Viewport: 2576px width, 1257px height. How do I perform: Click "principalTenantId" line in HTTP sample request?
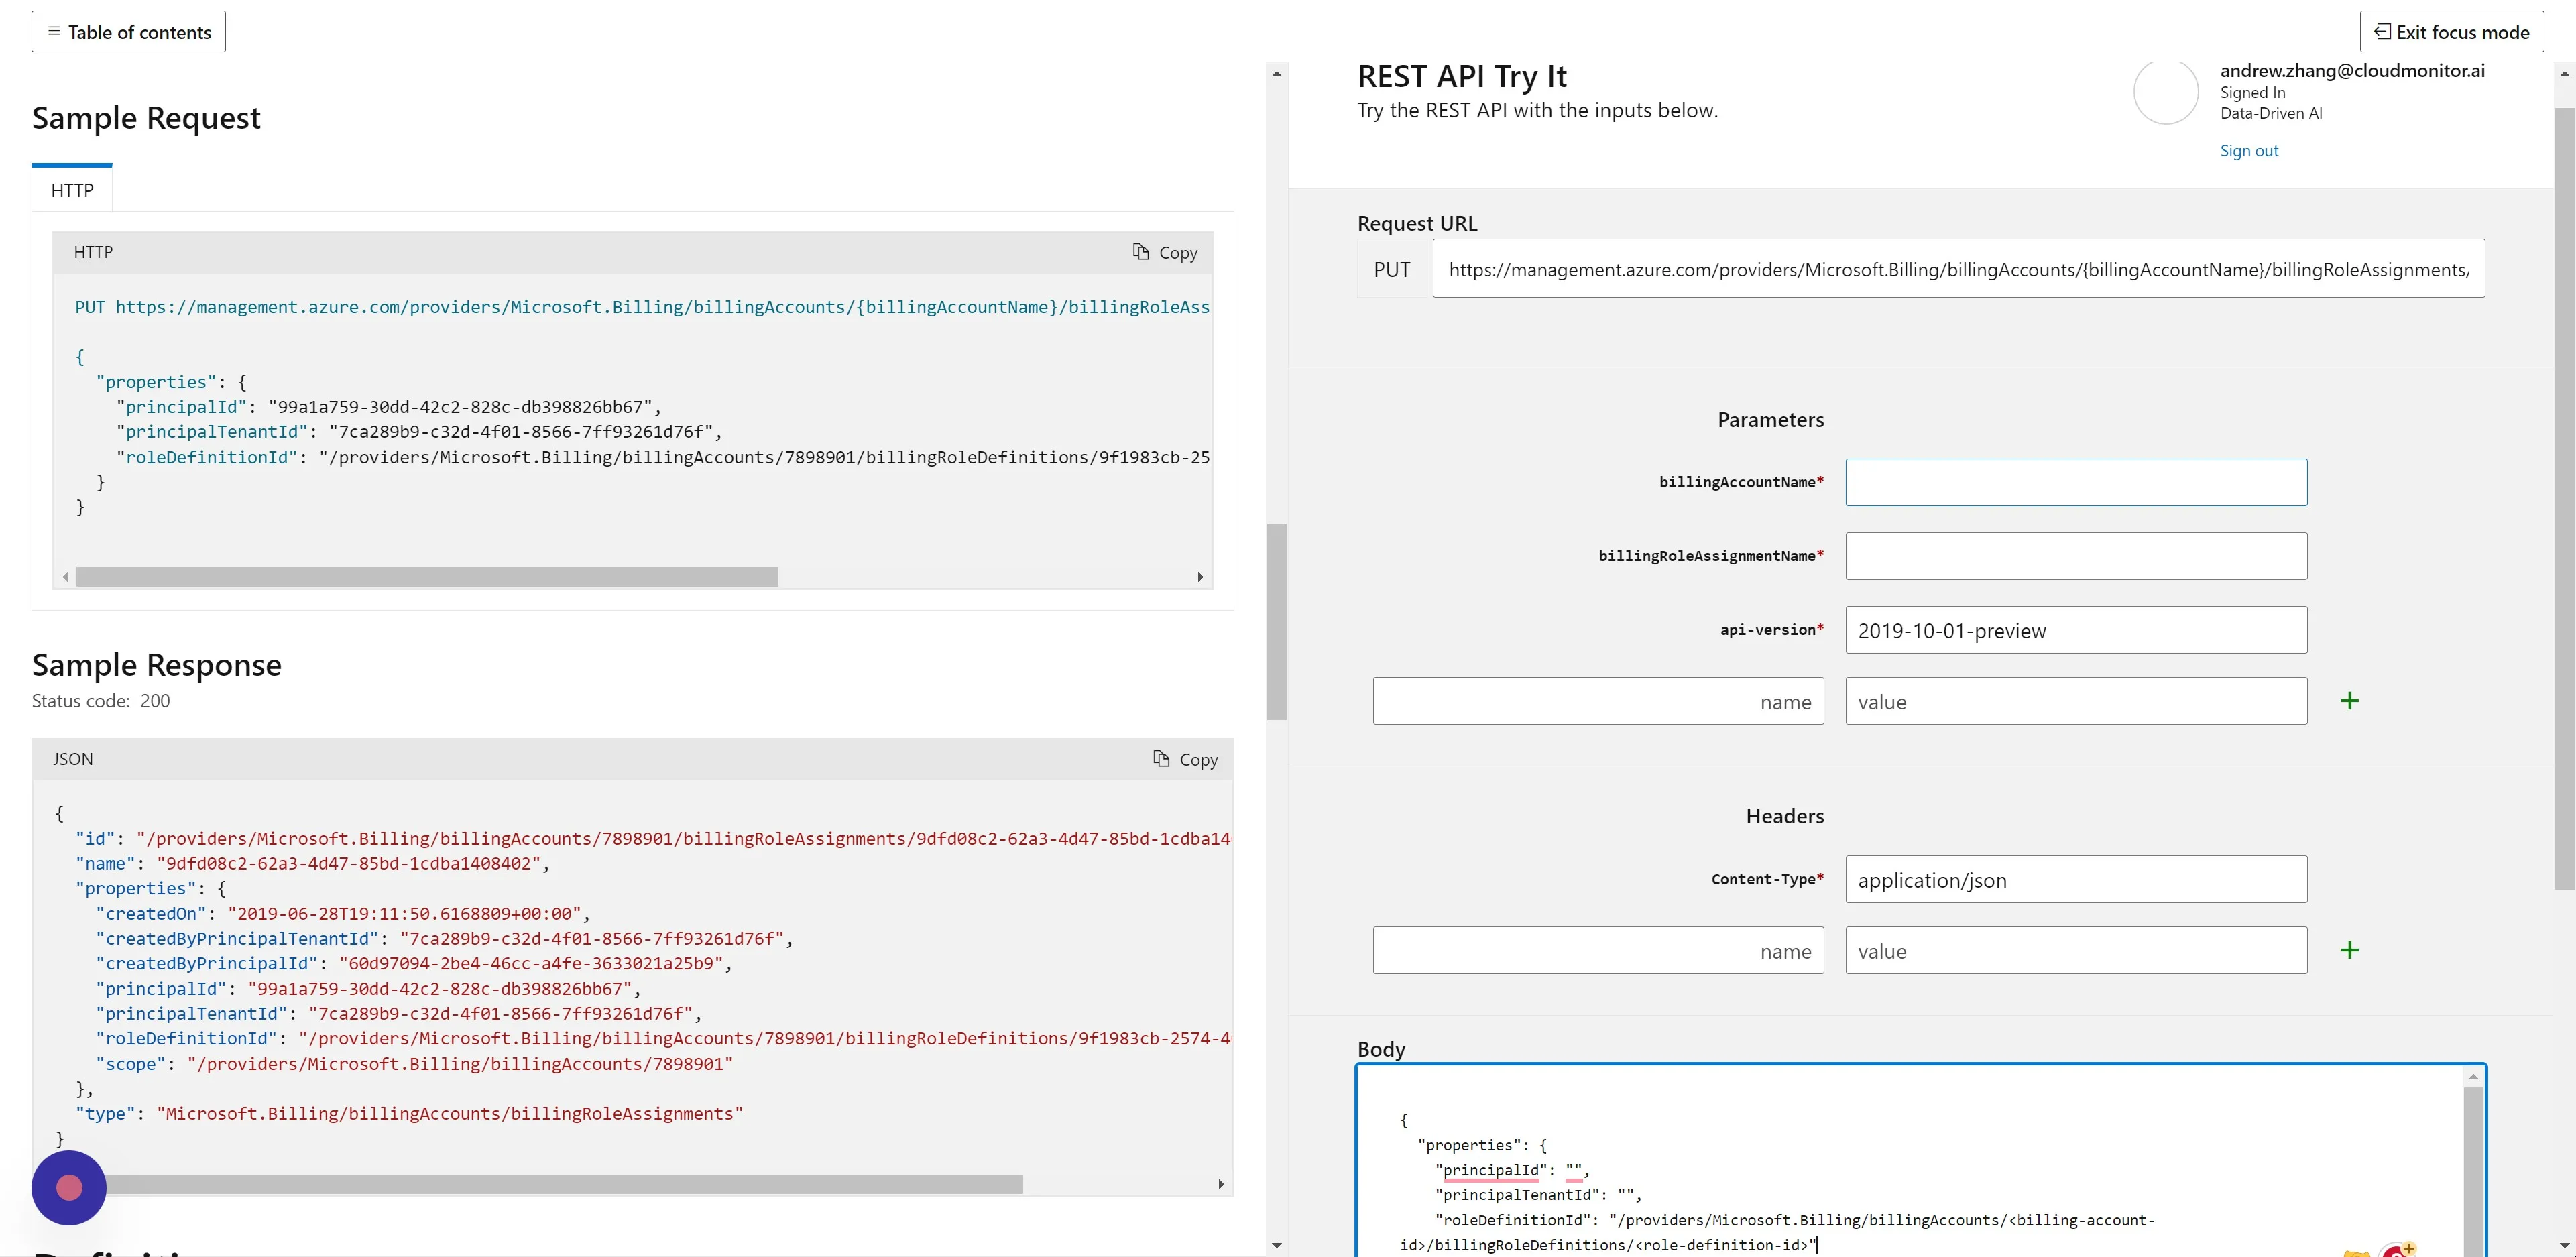pyautogui.click(x=418, y=432)
